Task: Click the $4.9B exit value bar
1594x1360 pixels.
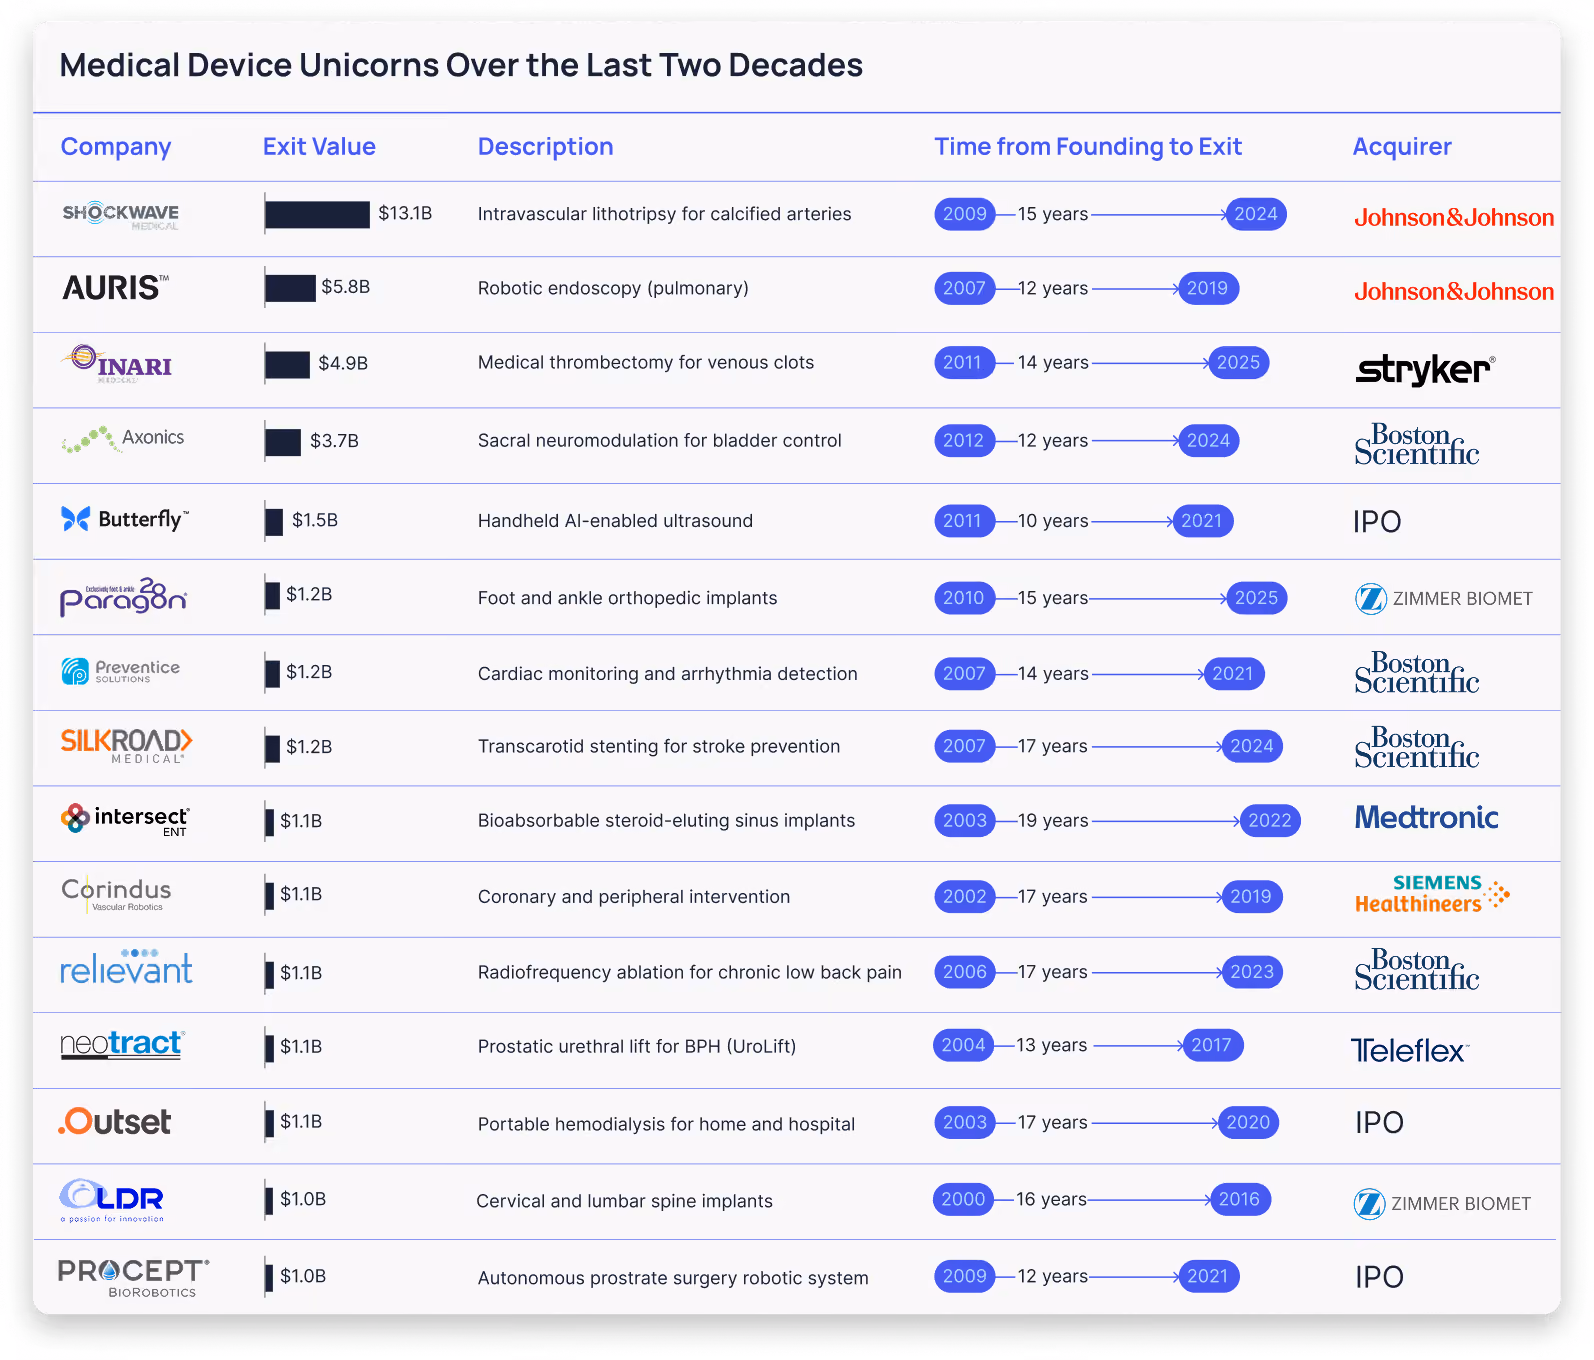Action: pos(287,364)
